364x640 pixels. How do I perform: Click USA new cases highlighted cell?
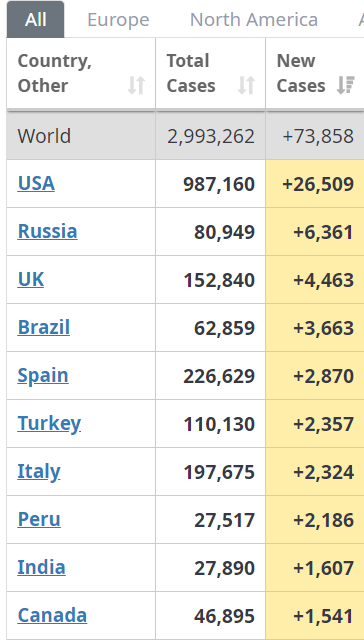click(x=315, y=184)
